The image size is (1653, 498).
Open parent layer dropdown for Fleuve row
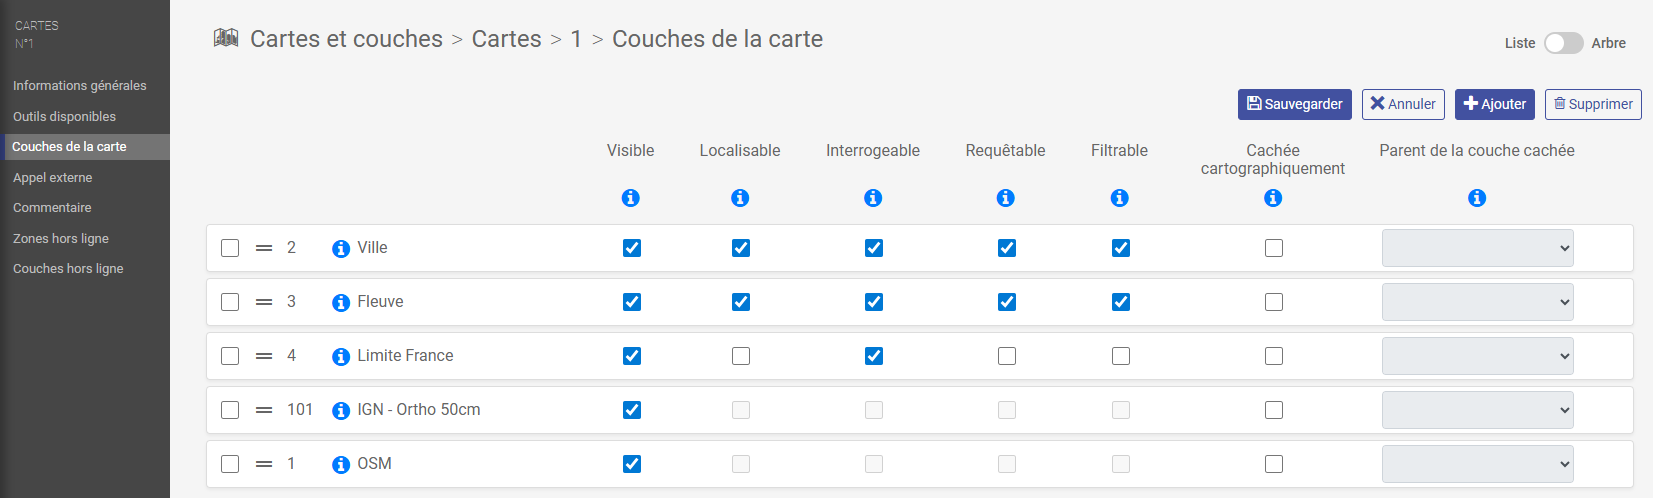tap(1477, 302)
